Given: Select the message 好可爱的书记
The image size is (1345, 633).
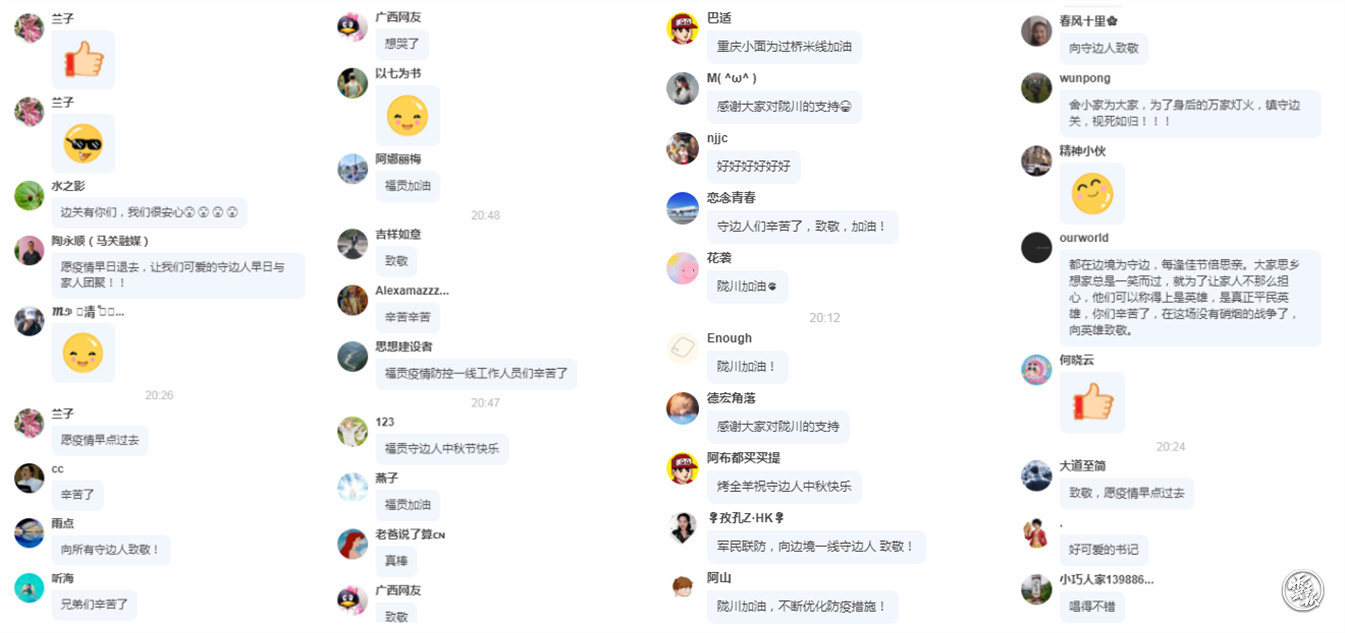Looking at the screenshot, I should coord(1103,550).
